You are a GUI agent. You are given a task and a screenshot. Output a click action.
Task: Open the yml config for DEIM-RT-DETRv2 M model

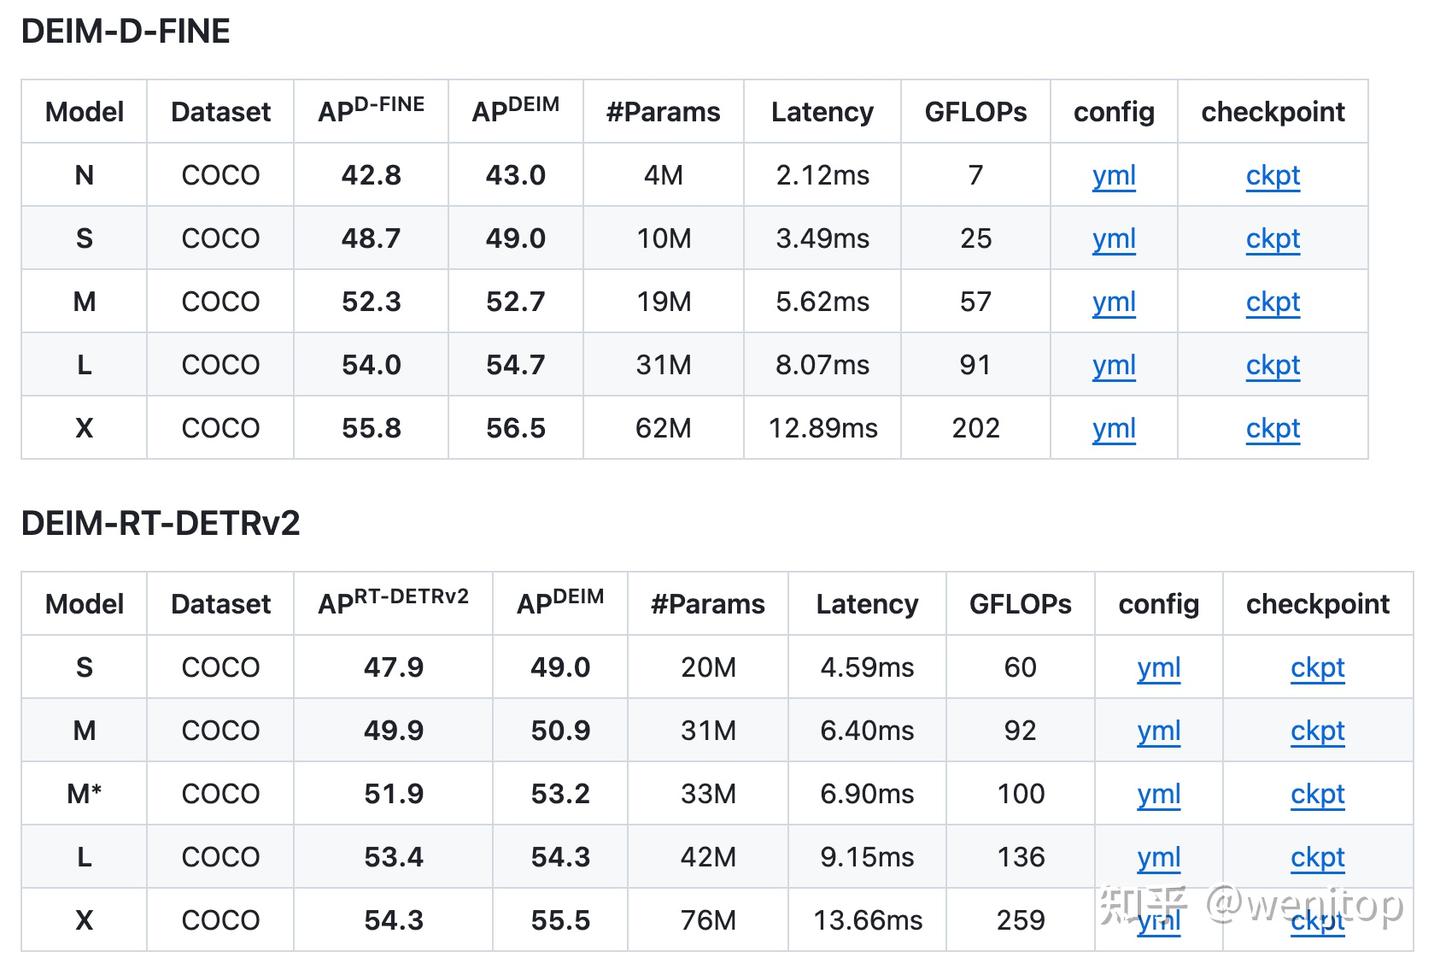click(x=1159, y=731)
